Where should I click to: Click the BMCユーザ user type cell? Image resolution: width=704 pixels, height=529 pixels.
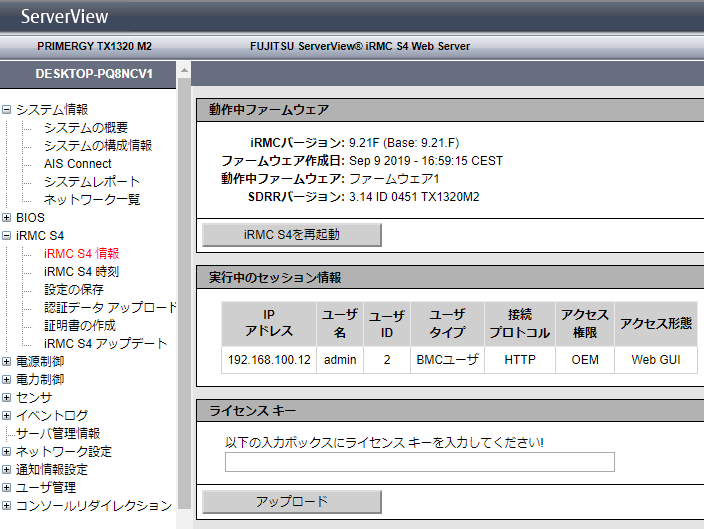(448, 360)
